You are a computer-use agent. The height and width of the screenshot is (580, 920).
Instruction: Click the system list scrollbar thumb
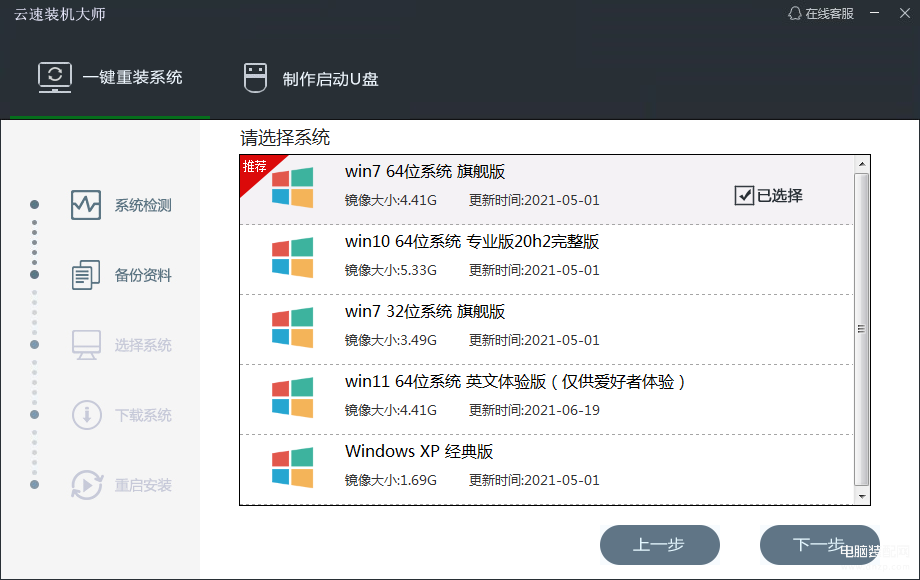coord(861,329)
